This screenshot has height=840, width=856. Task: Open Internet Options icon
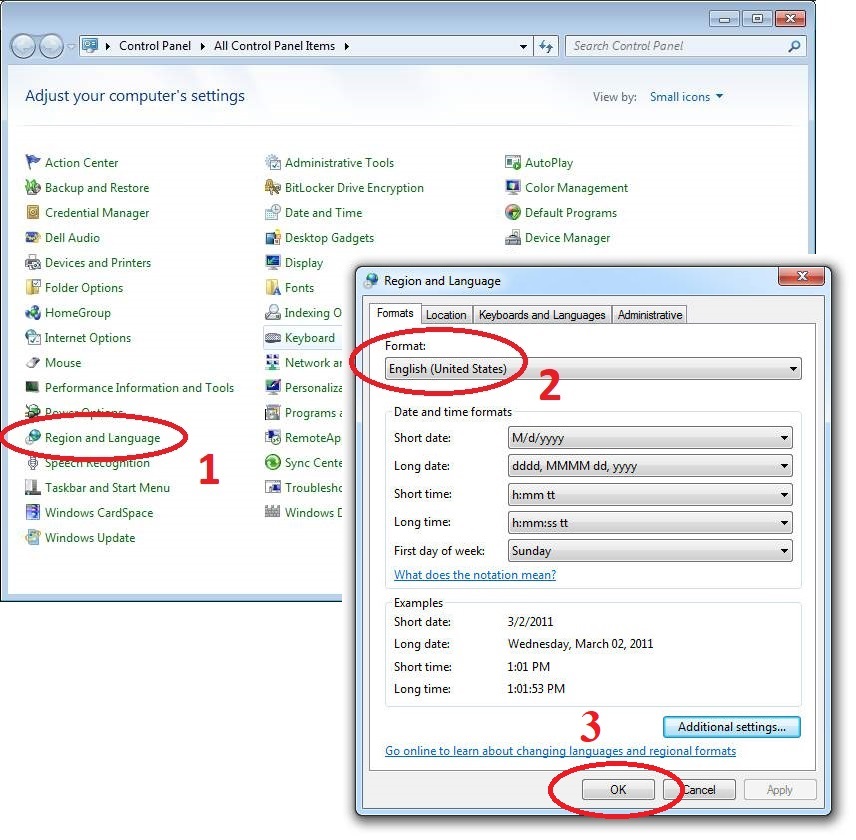click(x=33, y=337)
